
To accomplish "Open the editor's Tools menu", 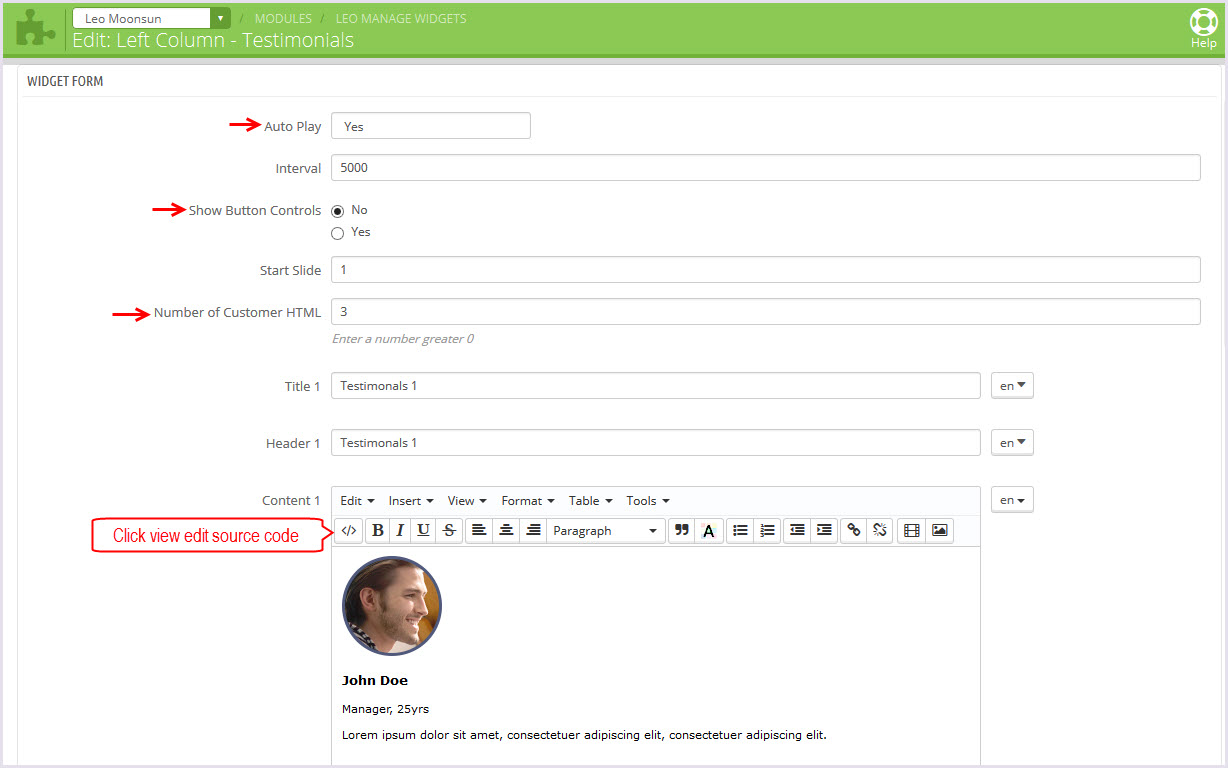I will (x=648, y=501).
